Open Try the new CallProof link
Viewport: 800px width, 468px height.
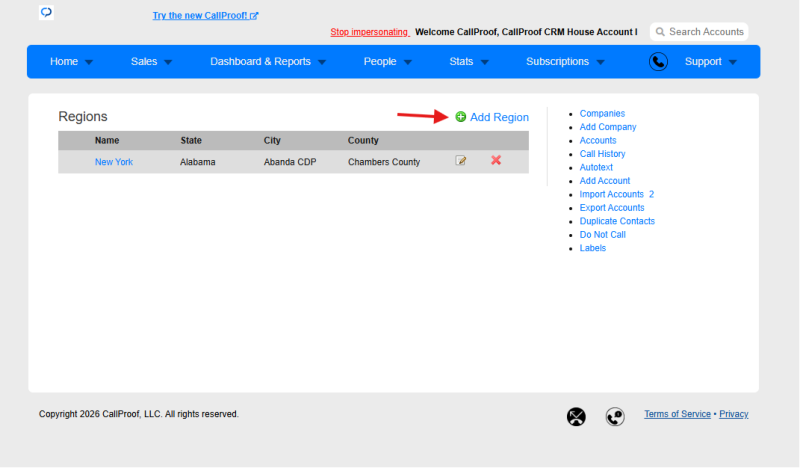205,16
